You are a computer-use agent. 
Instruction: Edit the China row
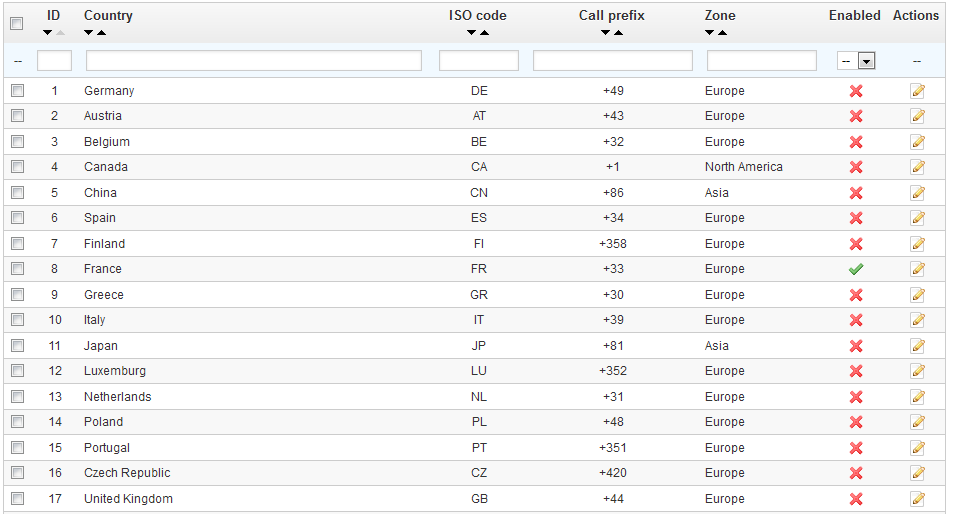tap(917, 193)
